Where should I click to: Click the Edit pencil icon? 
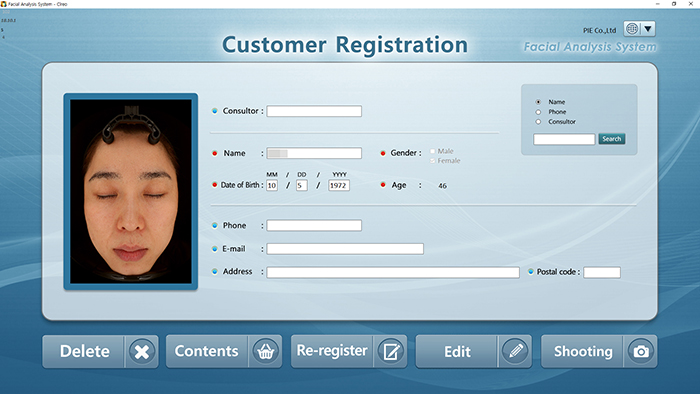(x=515, y=352)
